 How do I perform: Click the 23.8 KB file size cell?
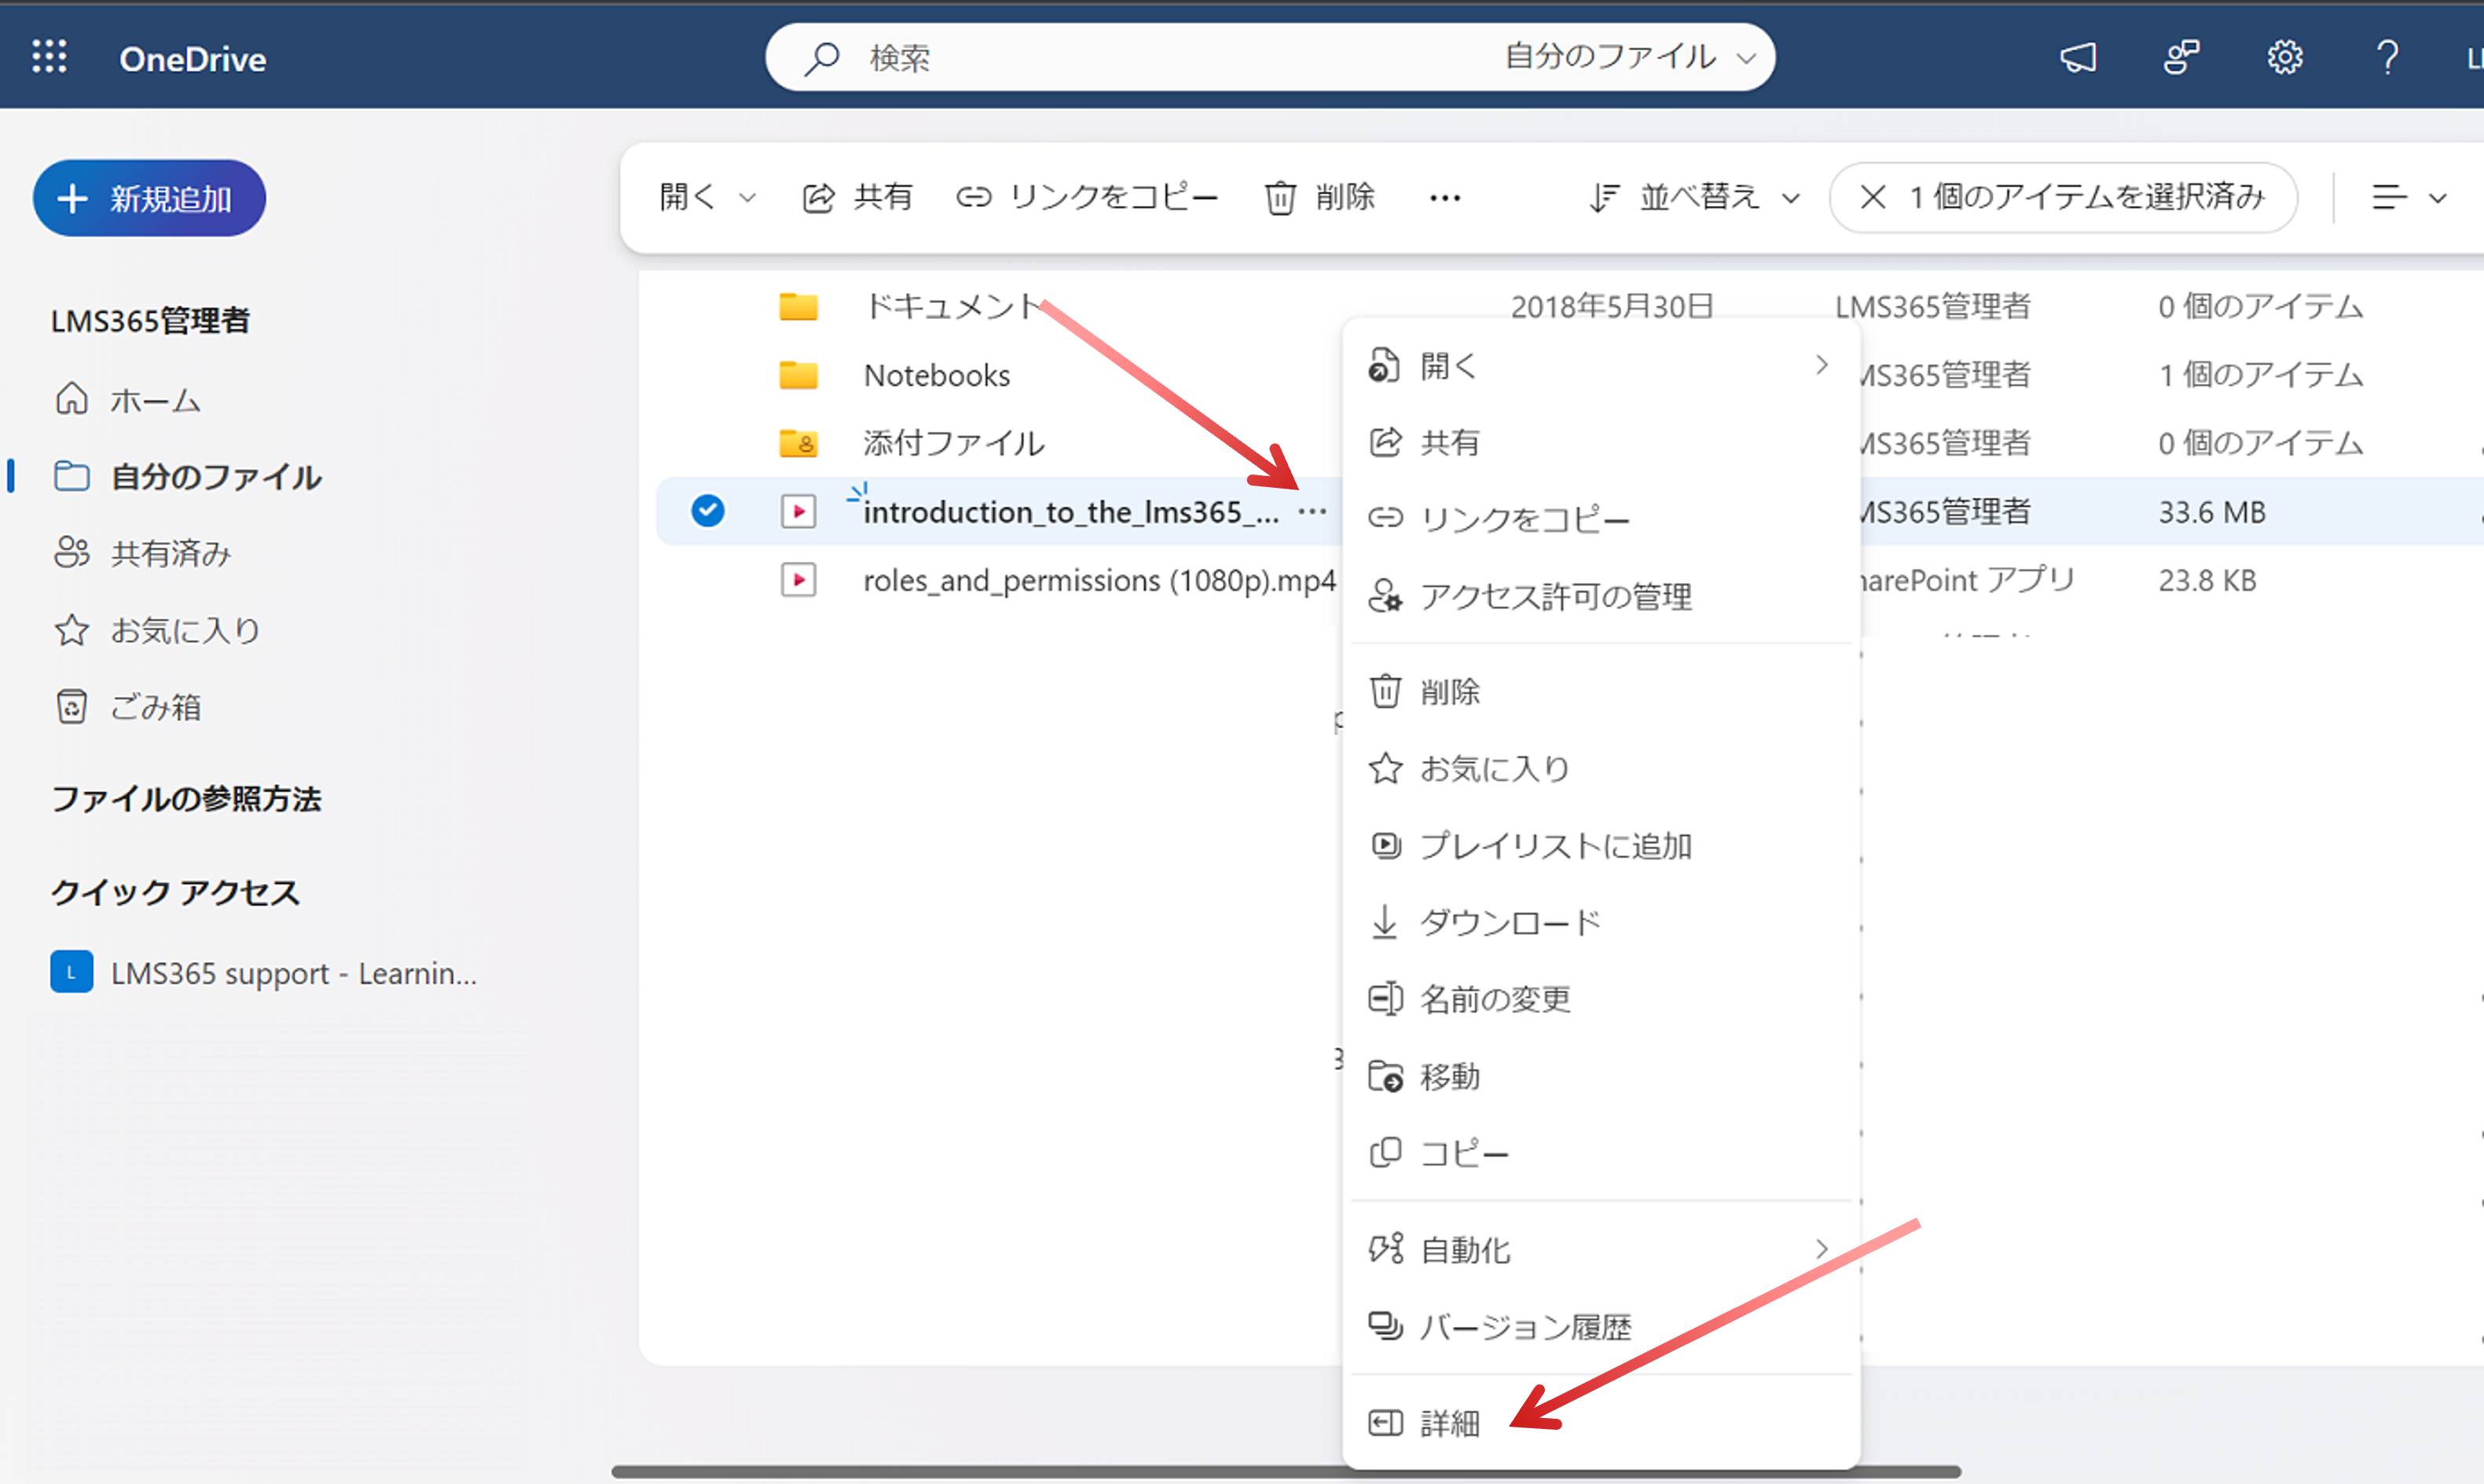(x=2207, y=580)
